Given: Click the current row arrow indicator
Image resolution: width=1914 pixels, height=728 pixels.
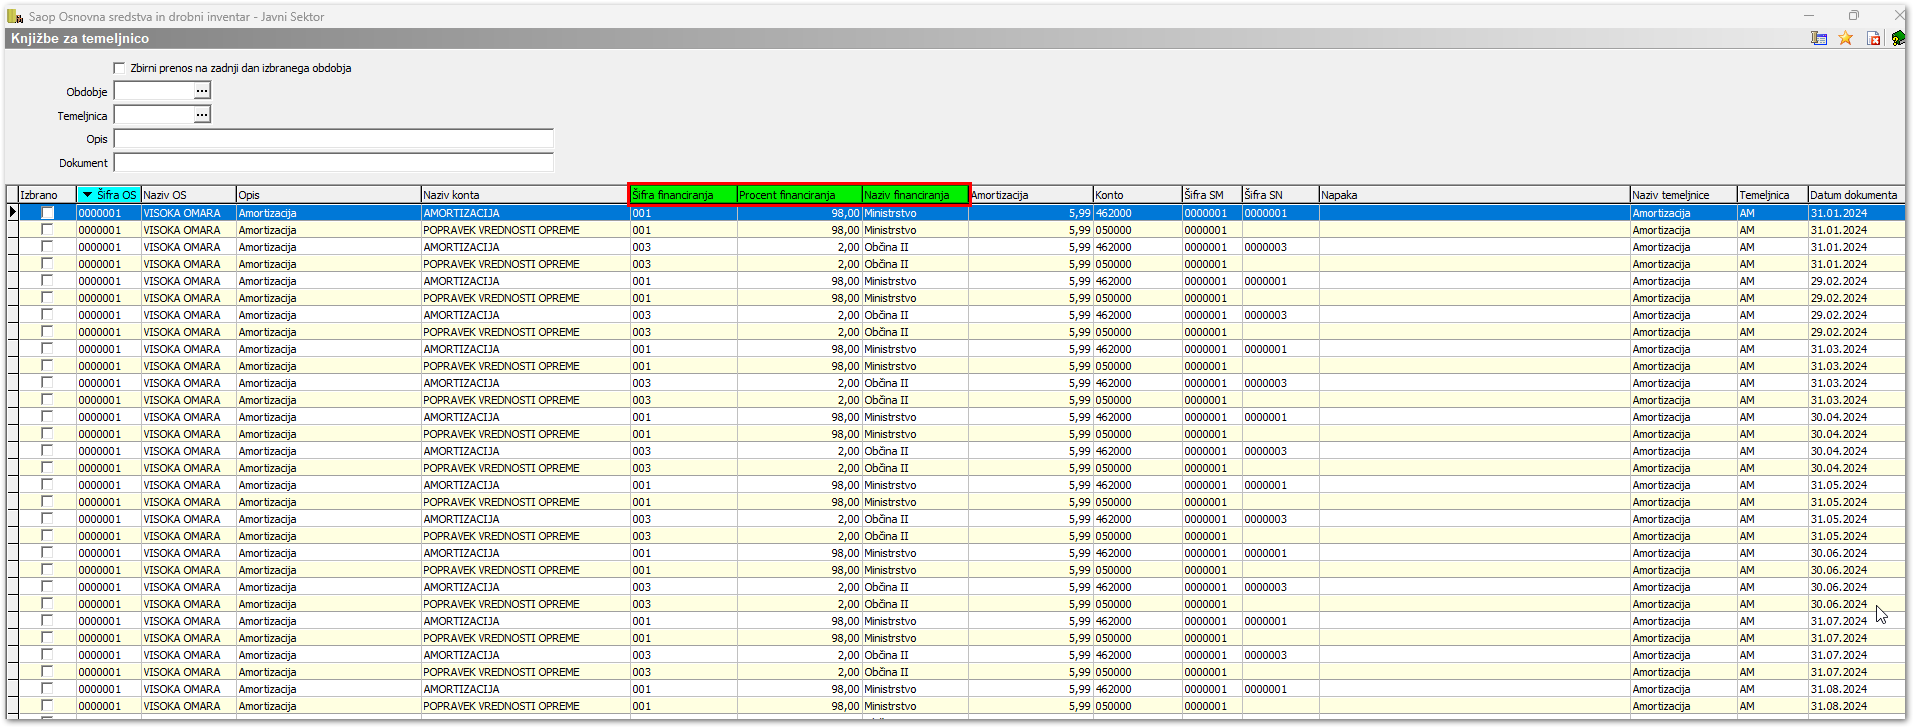Looking at the screenshot, I should 12,212.
